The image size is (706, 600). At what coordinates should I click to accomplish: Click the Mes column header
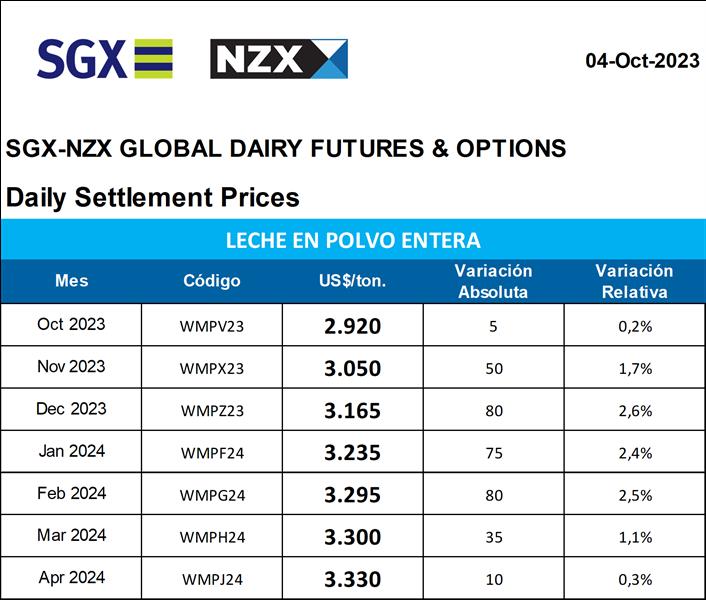[x=71, y=281]
